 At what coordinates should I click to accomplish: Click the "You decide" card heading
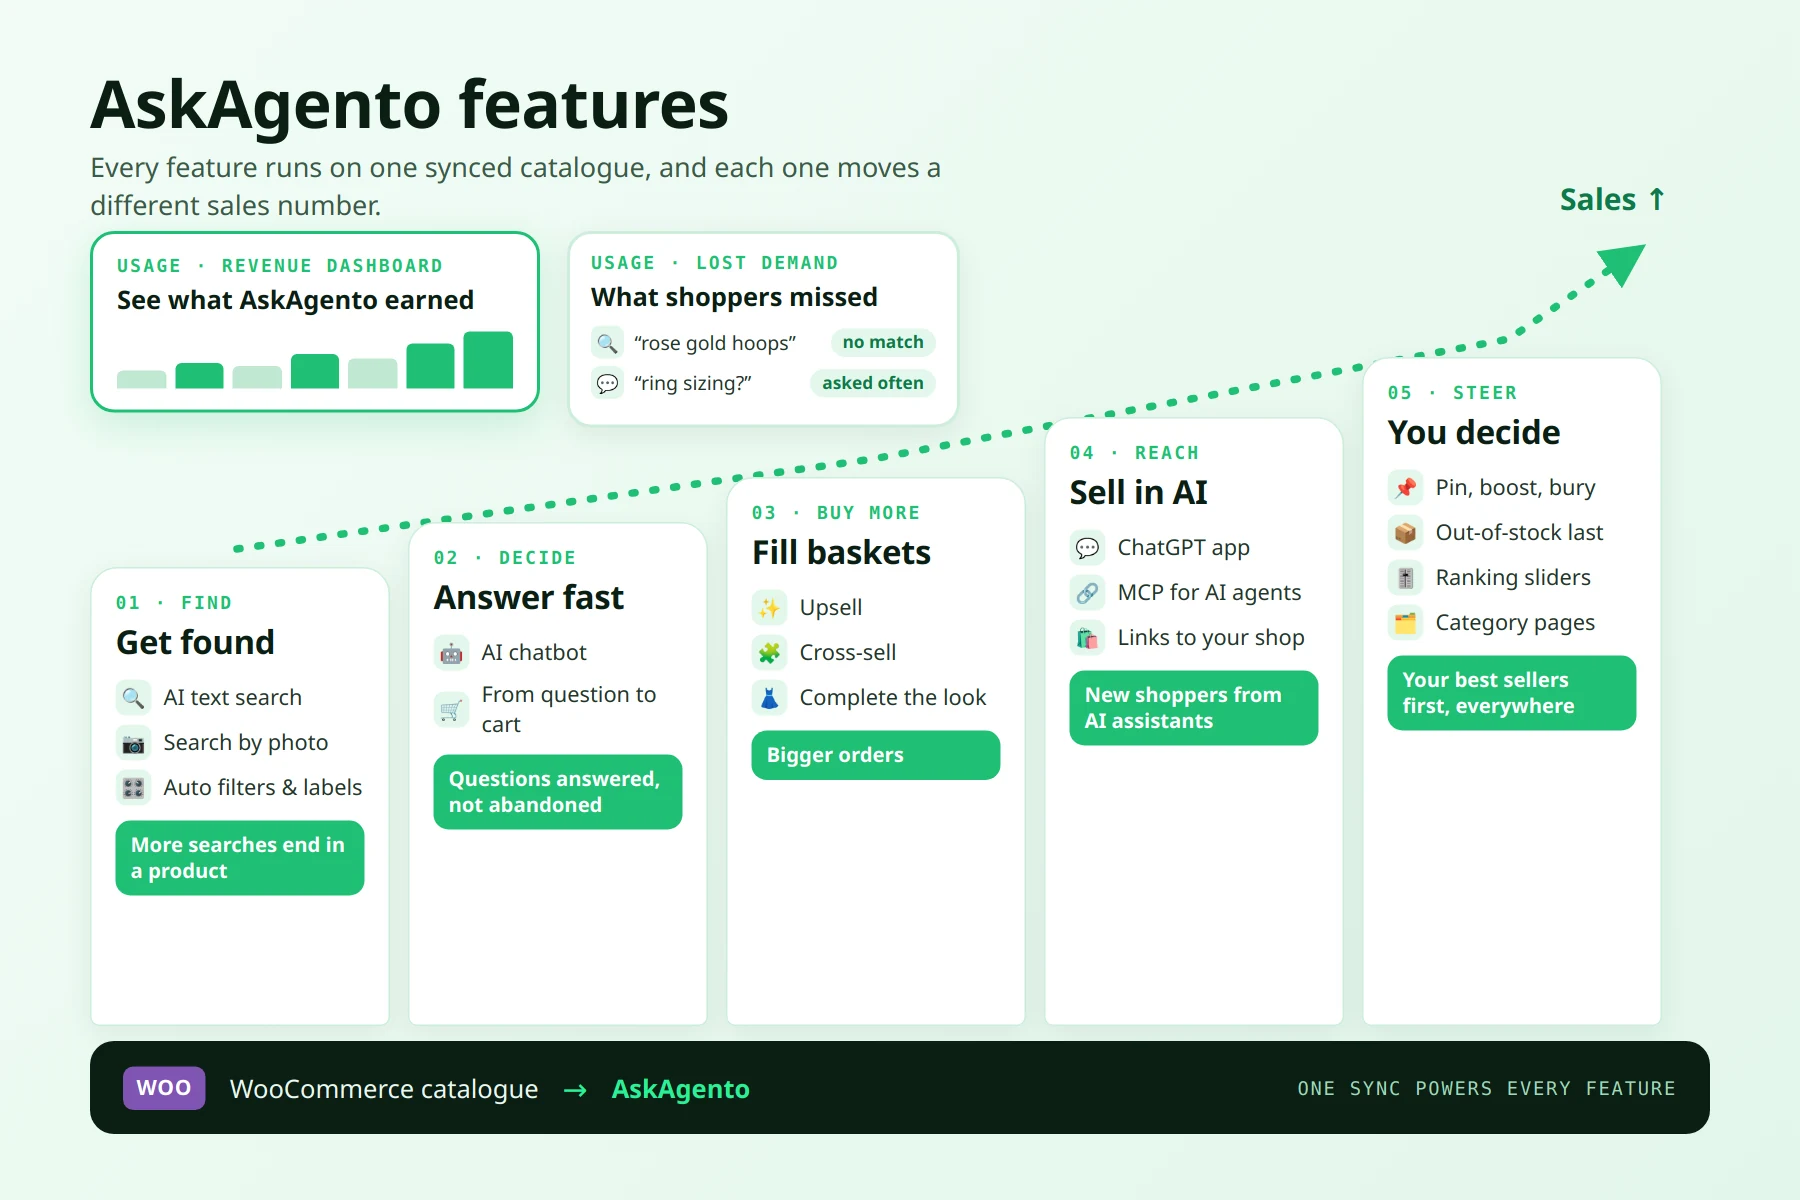pyautogui.click(x=1474, y=432)
